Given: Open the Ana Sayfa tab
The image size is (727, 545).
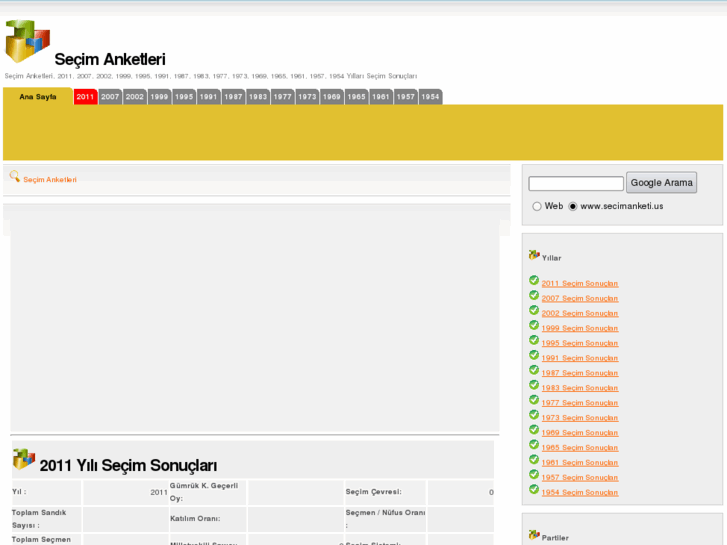Looking at the screenshot, I should tap(38, 96).
